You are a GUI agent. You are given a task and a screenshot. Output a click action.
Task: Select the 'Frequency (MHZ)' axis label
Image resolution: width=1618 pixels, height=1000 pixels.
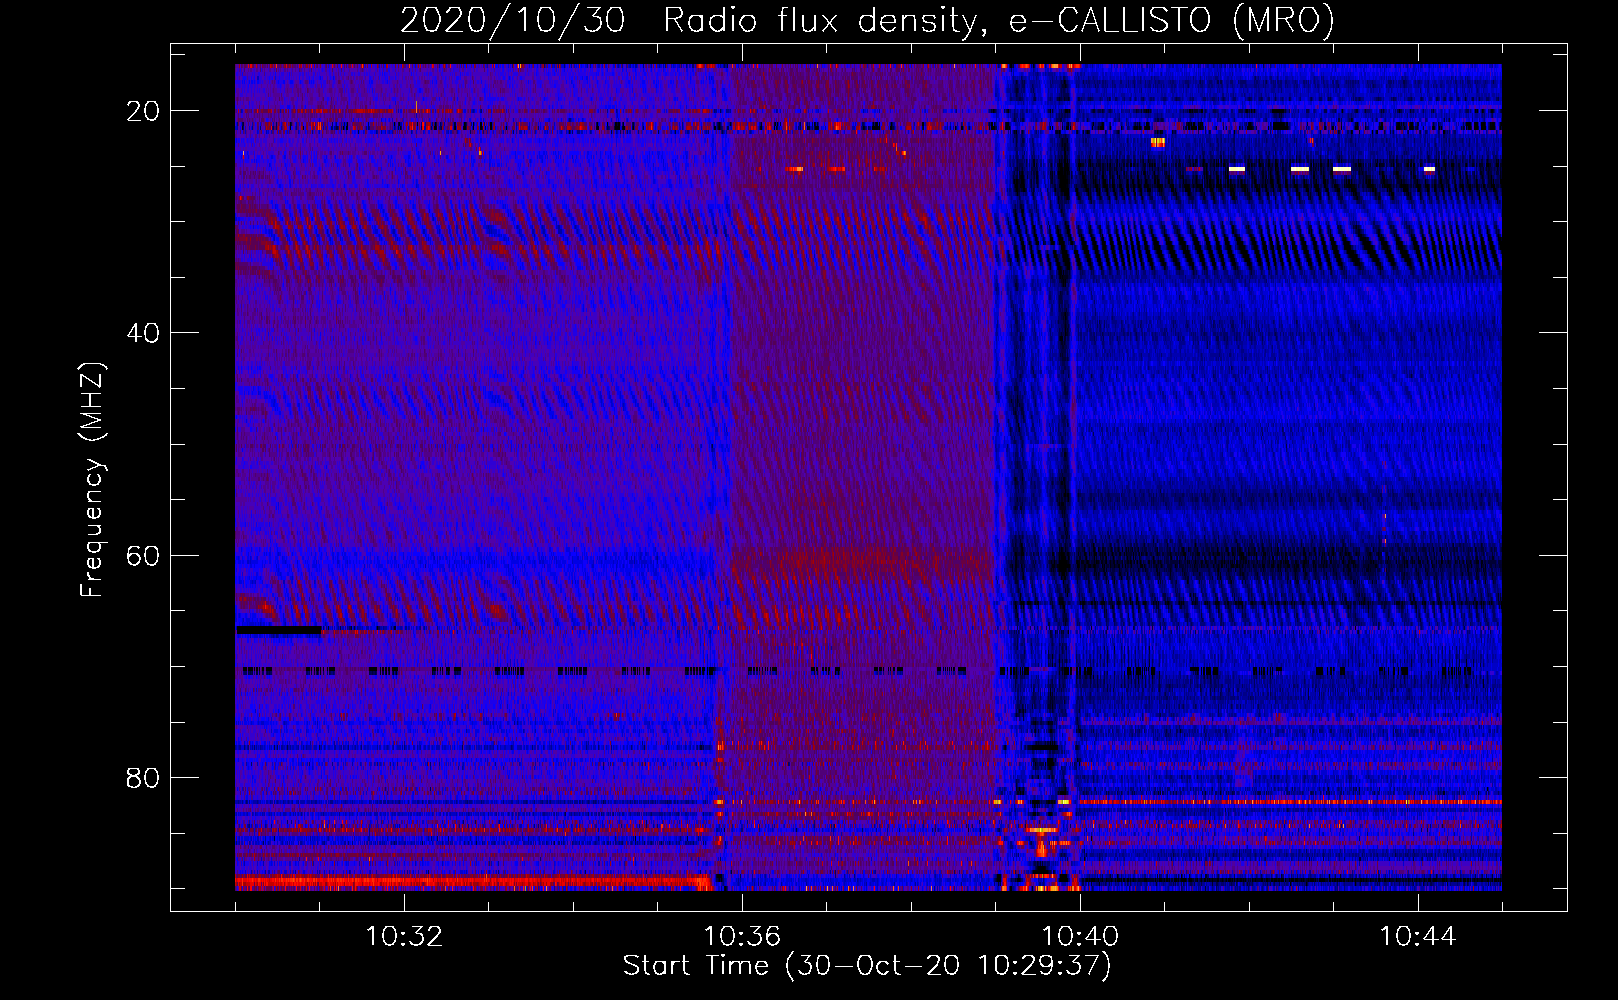click(92, 479)
